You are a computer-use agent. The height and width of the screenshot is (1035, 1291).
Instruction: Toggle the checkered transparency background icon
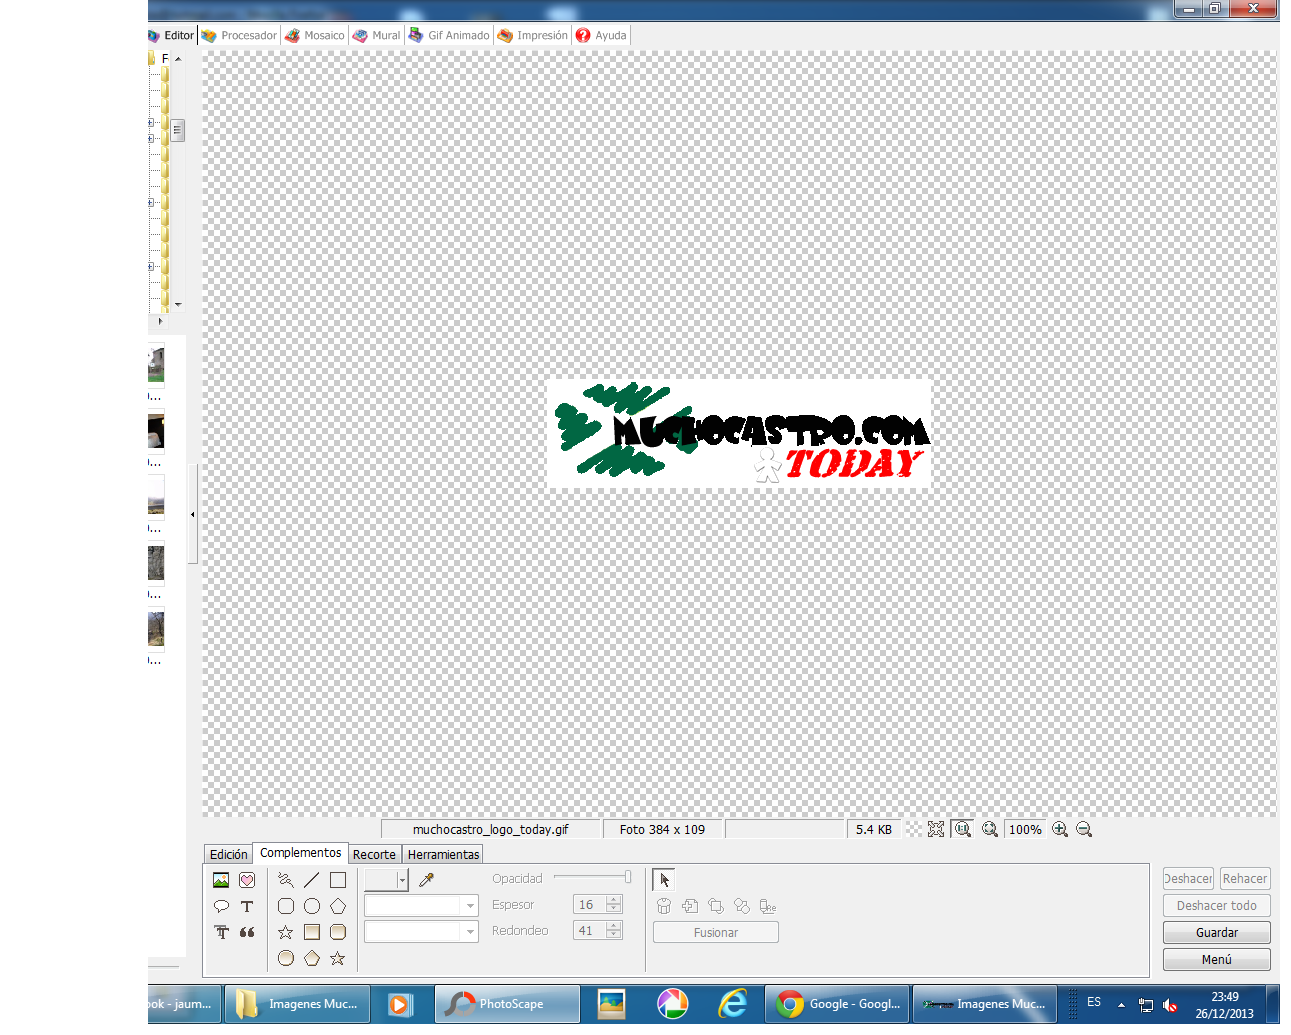pos(913,829)
